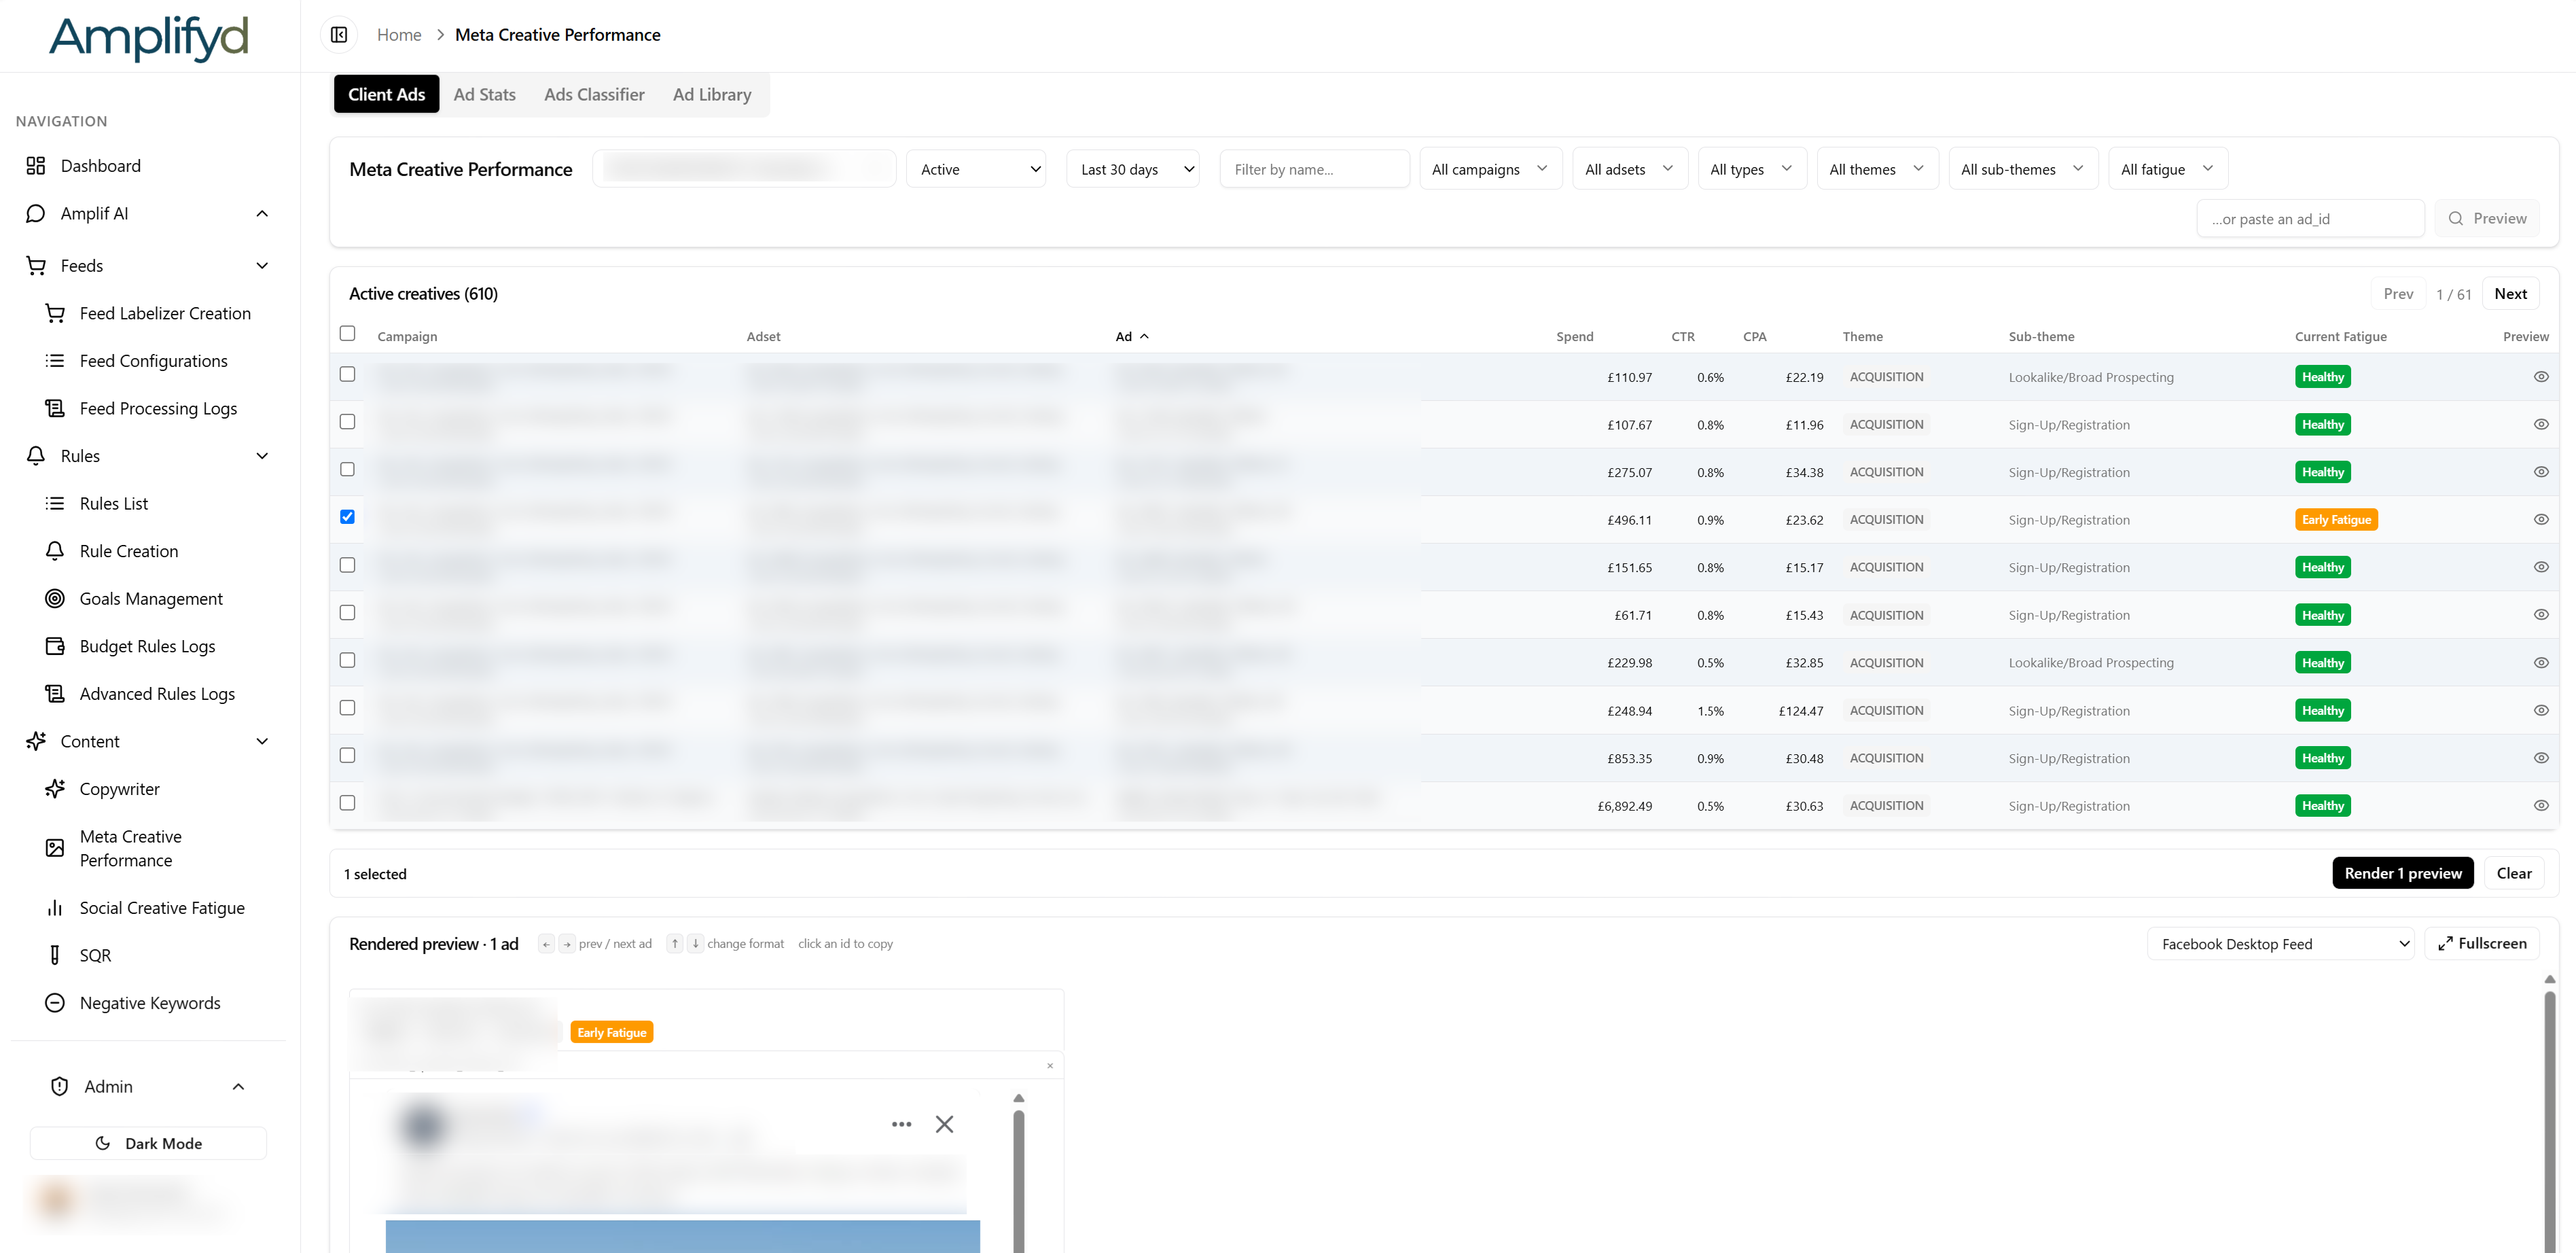Open the All sub-themes filter

[x=2023, y=169]
